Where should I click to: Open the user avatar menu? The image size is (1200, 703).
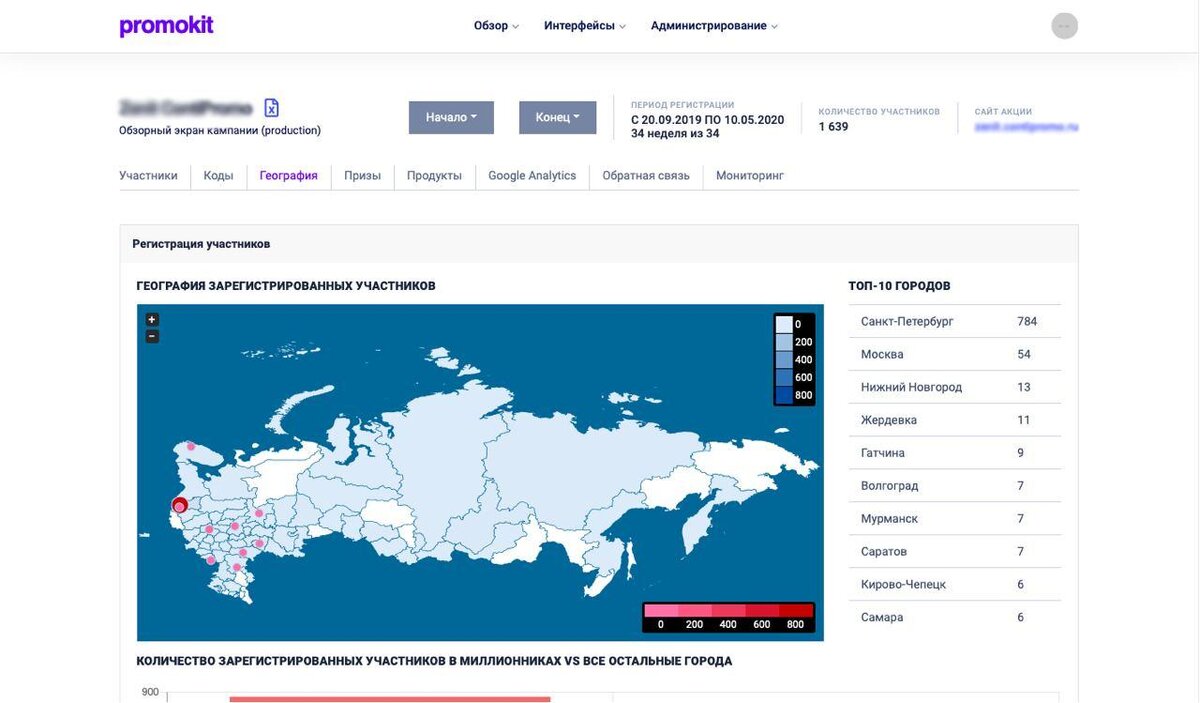click(x=1065, y=26)
